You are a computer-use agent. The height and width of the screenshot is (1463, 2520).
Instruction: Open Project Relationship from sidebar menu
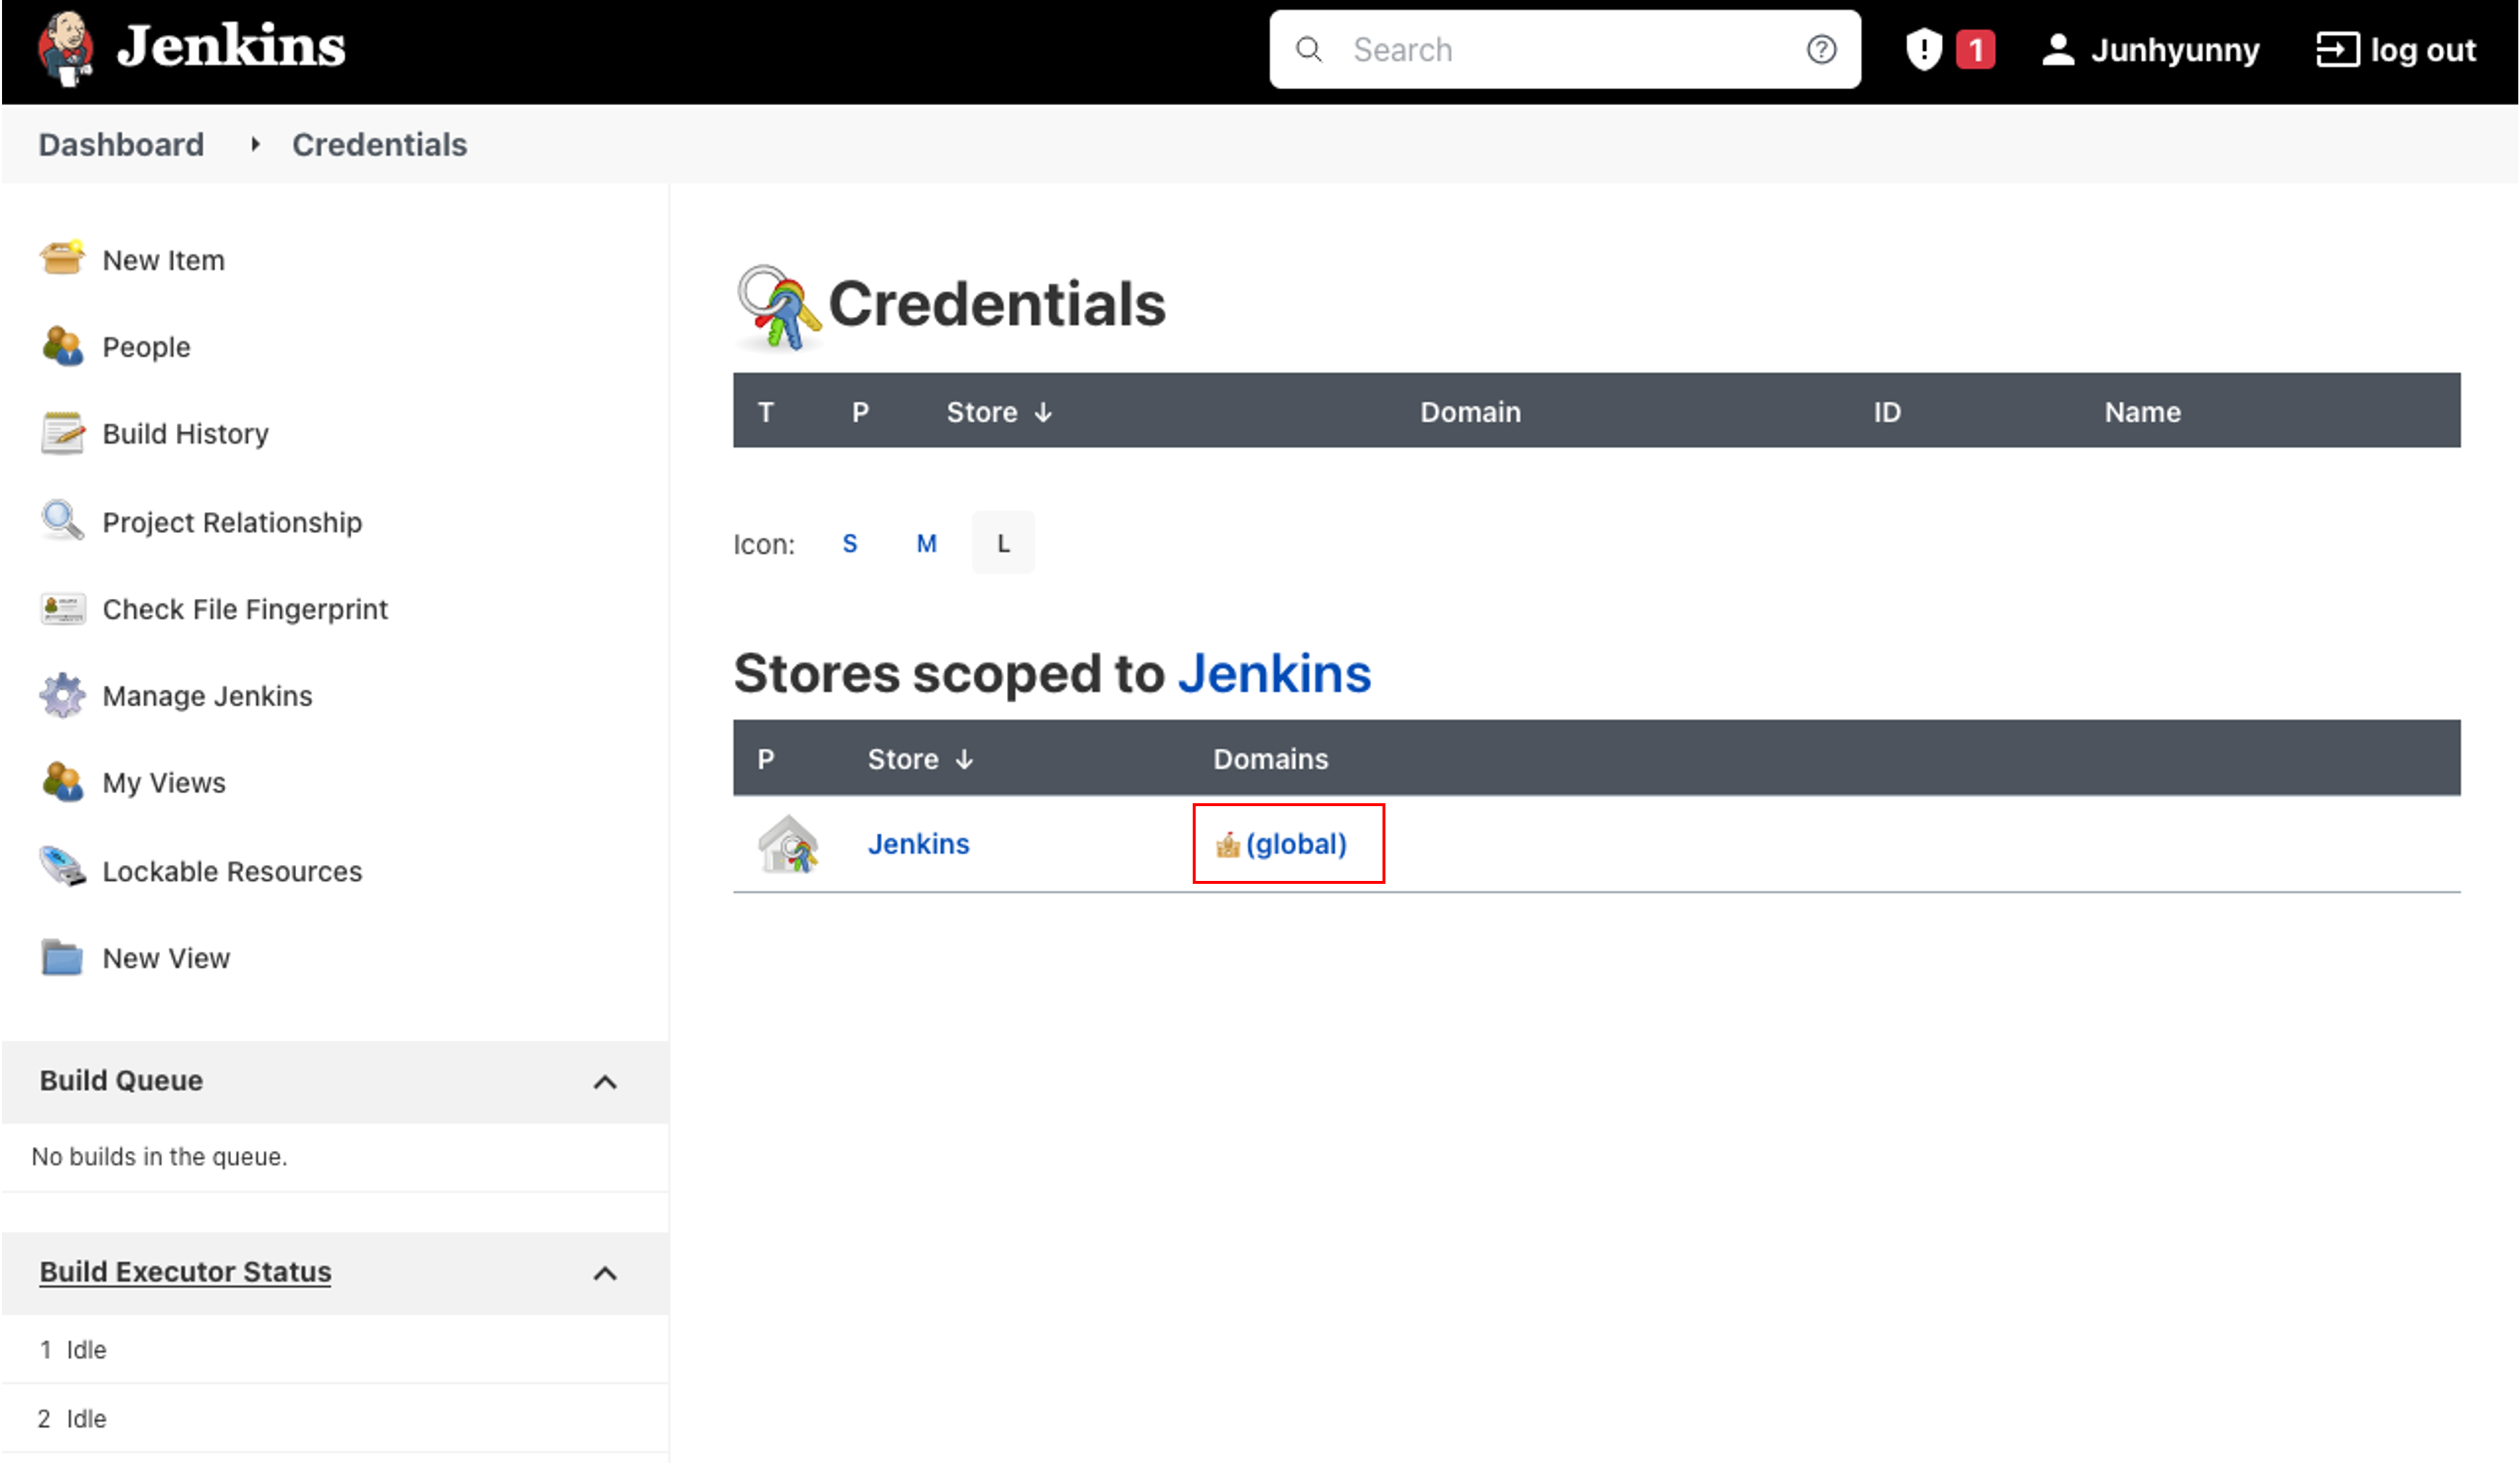point(232,522)
